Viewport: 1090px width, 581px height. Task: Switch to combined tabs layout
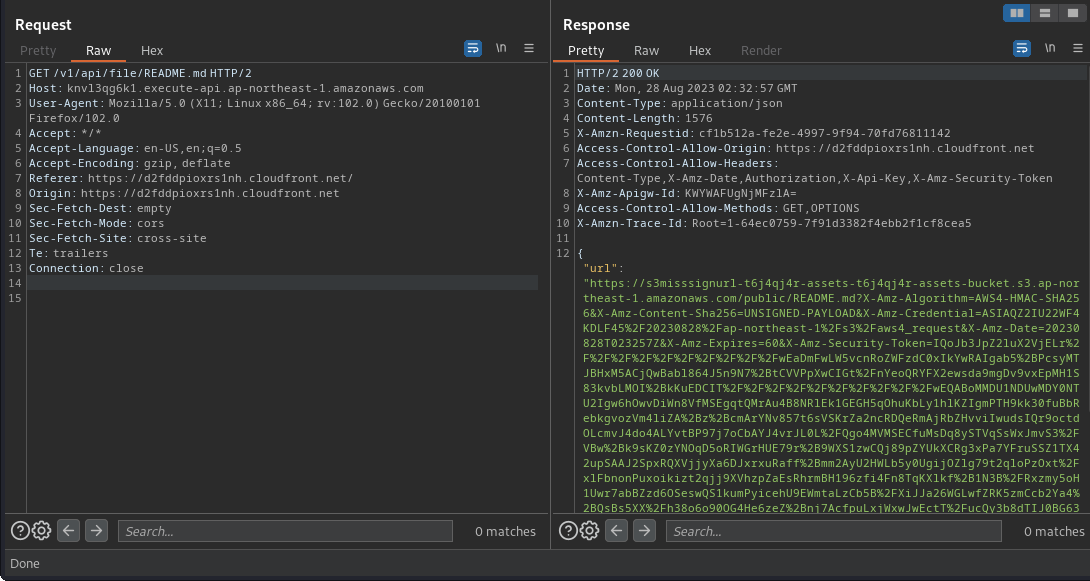[x=1071, y=13]
